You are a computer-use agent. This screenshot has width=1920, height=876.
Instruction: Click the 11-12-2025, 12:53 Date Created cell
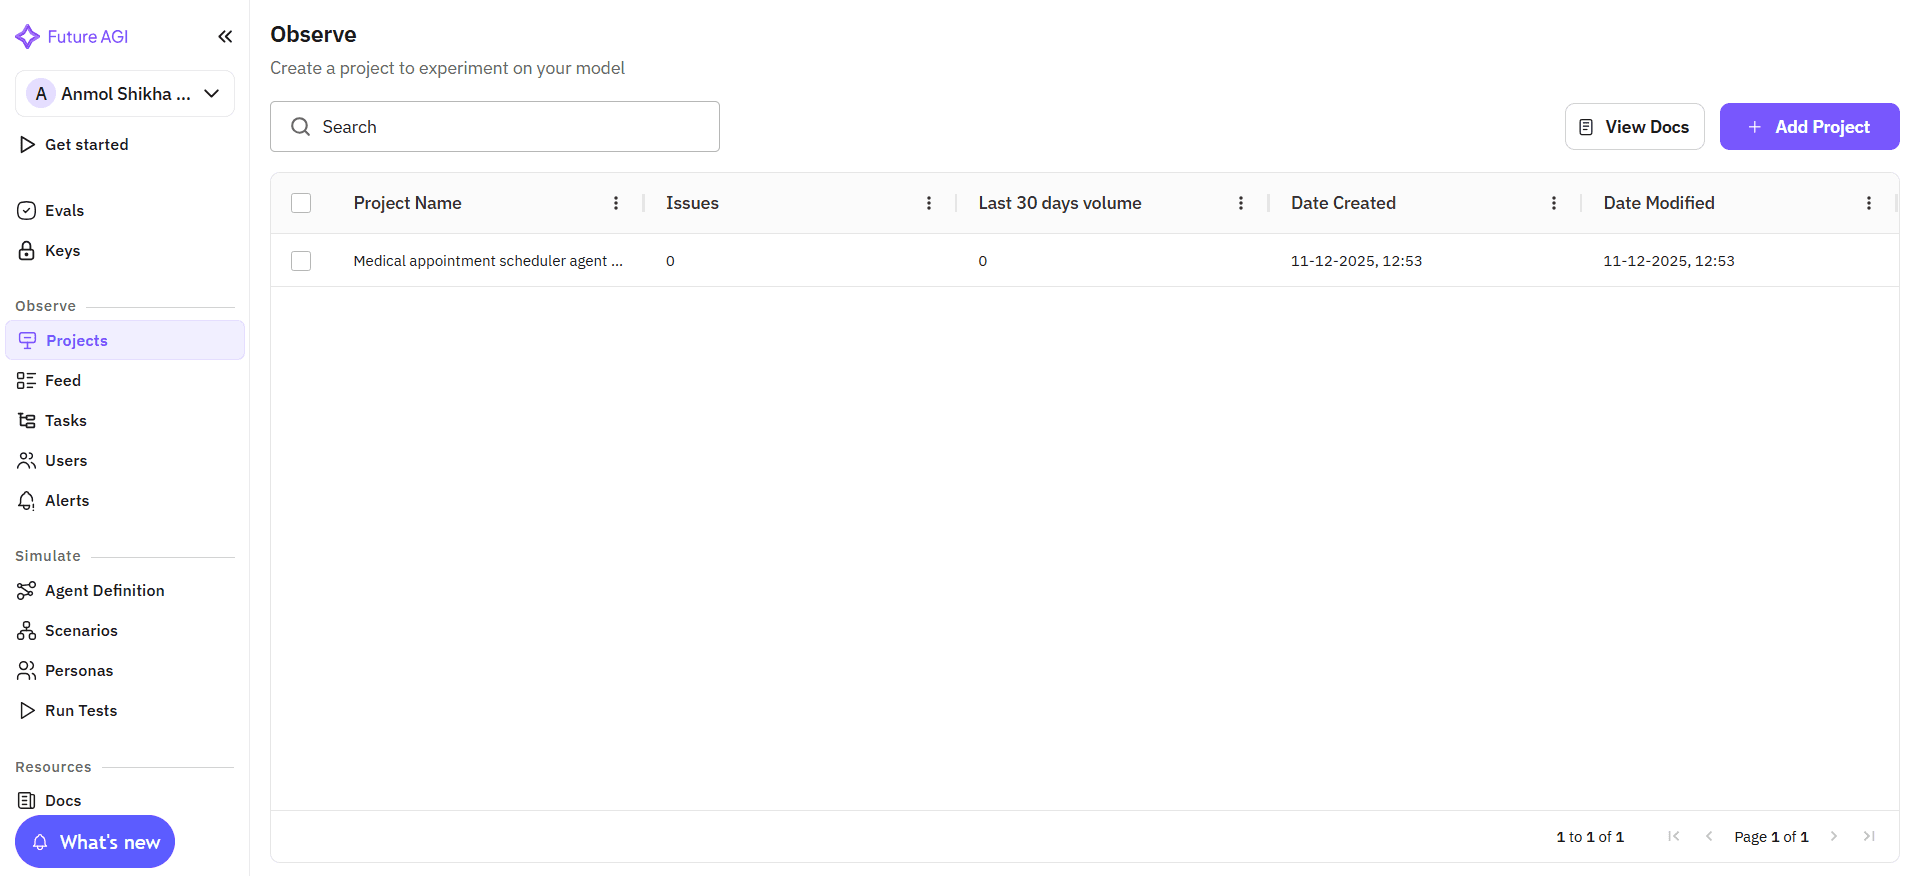tap(1356, 261)
